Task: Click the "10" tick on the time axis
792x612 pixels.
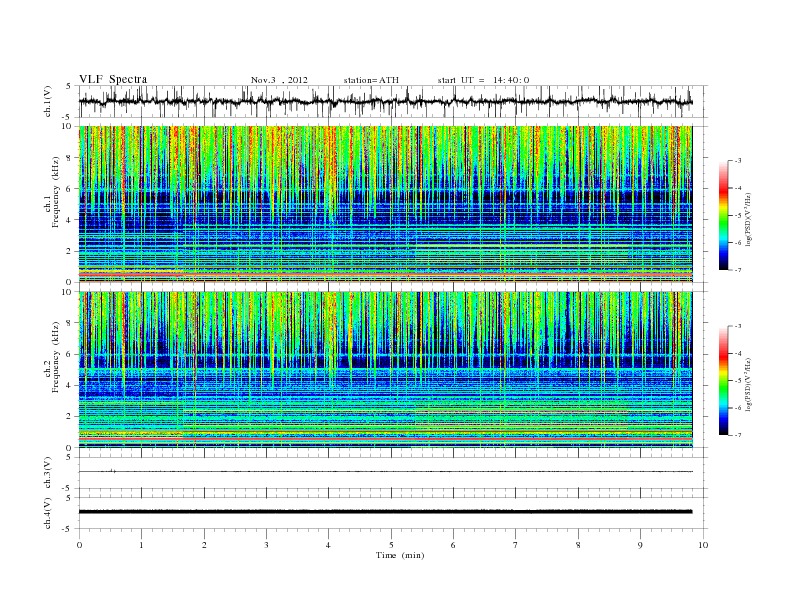Action: [x=703, y=545]
